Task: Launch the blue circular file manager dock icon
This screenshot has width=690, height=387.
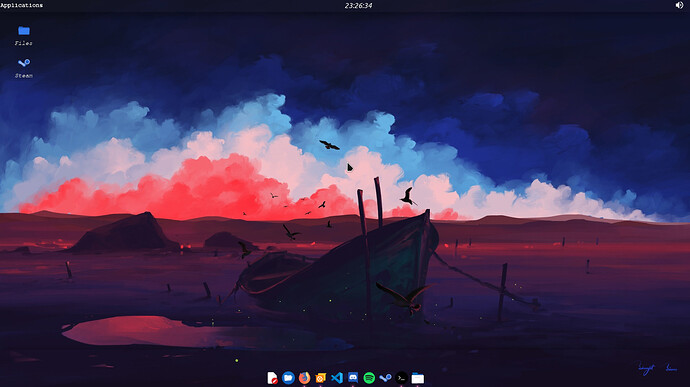Action: 288,378
